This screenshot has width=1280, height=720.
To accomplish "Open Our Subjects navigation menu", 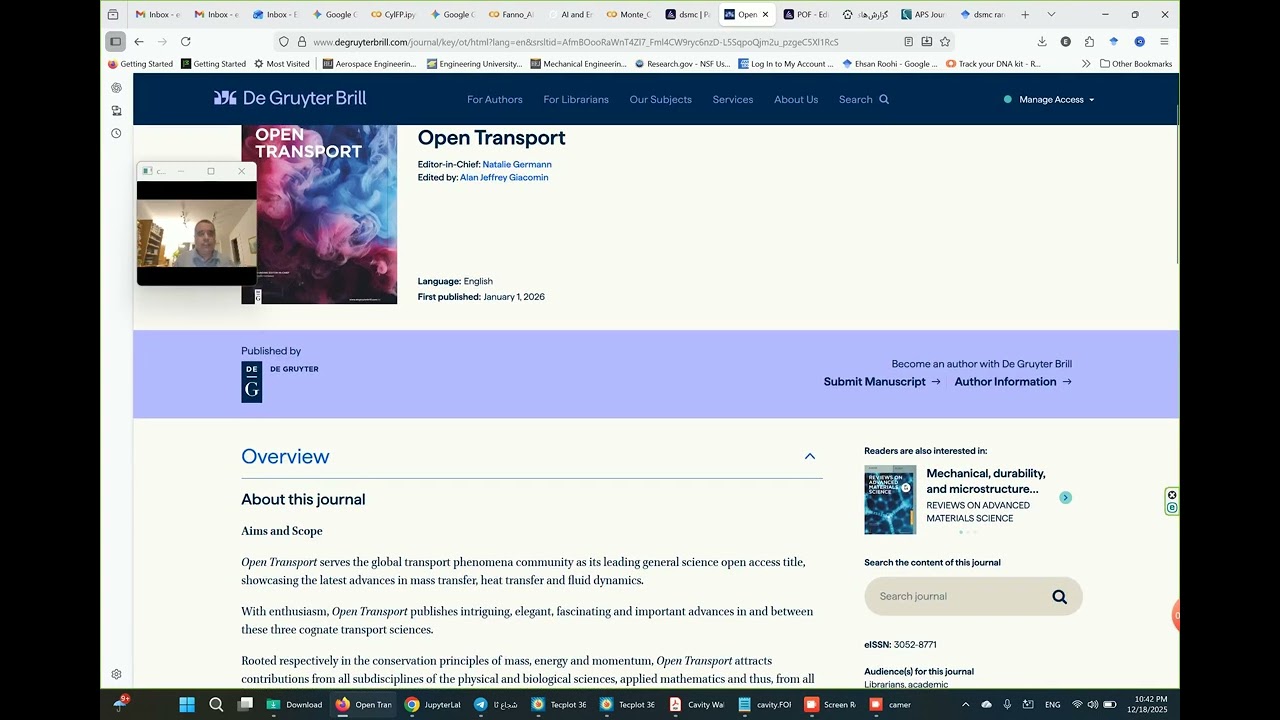I will [661, 100].
